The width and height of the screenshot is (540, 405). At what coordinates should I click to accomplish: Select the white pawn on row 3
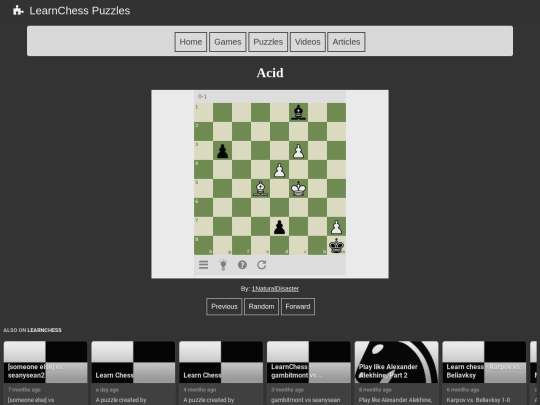coord(298,150)
